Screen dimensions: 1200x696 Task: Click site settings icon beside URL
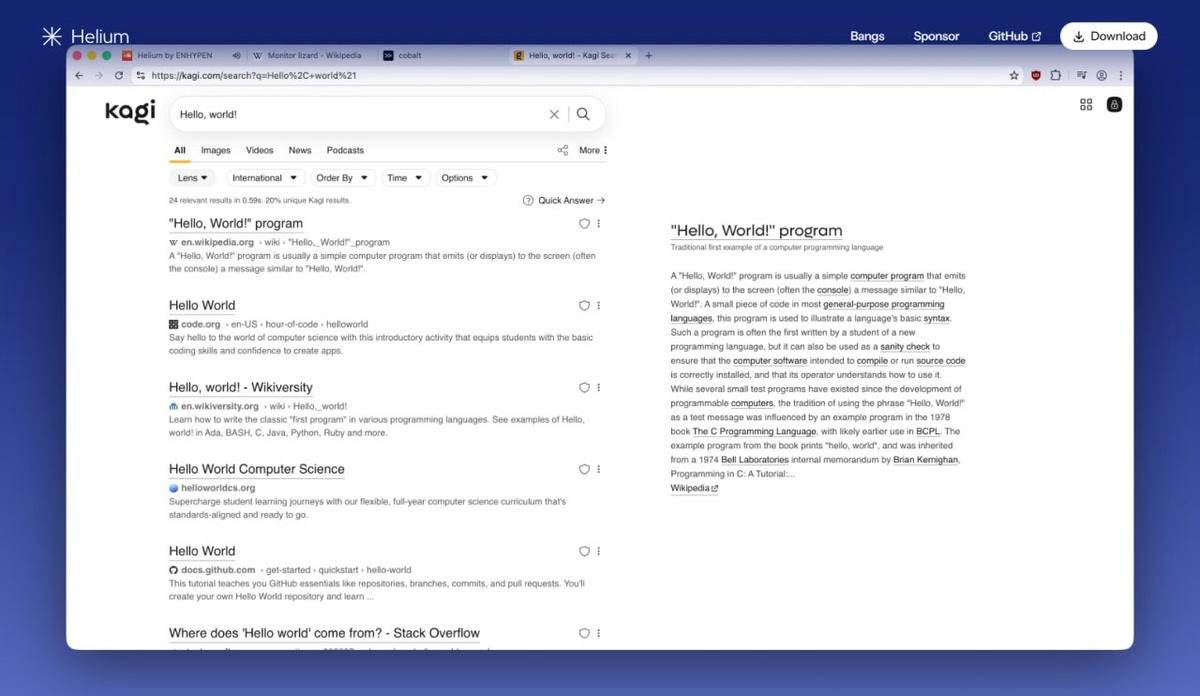141,75
